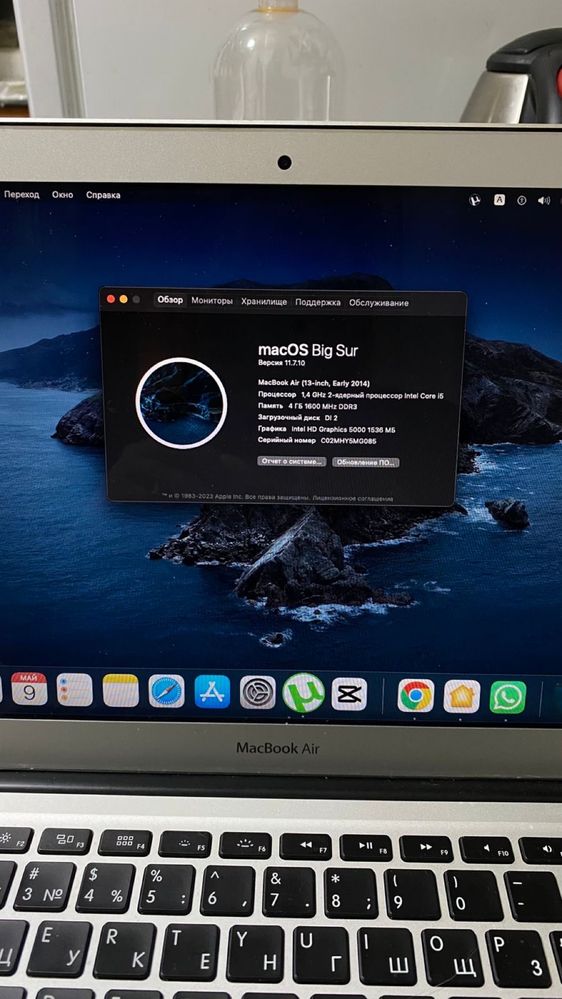This screenshot has height=999, width=562.
Task: Close the About This Mac window
Action: click(x=111, y=299)
